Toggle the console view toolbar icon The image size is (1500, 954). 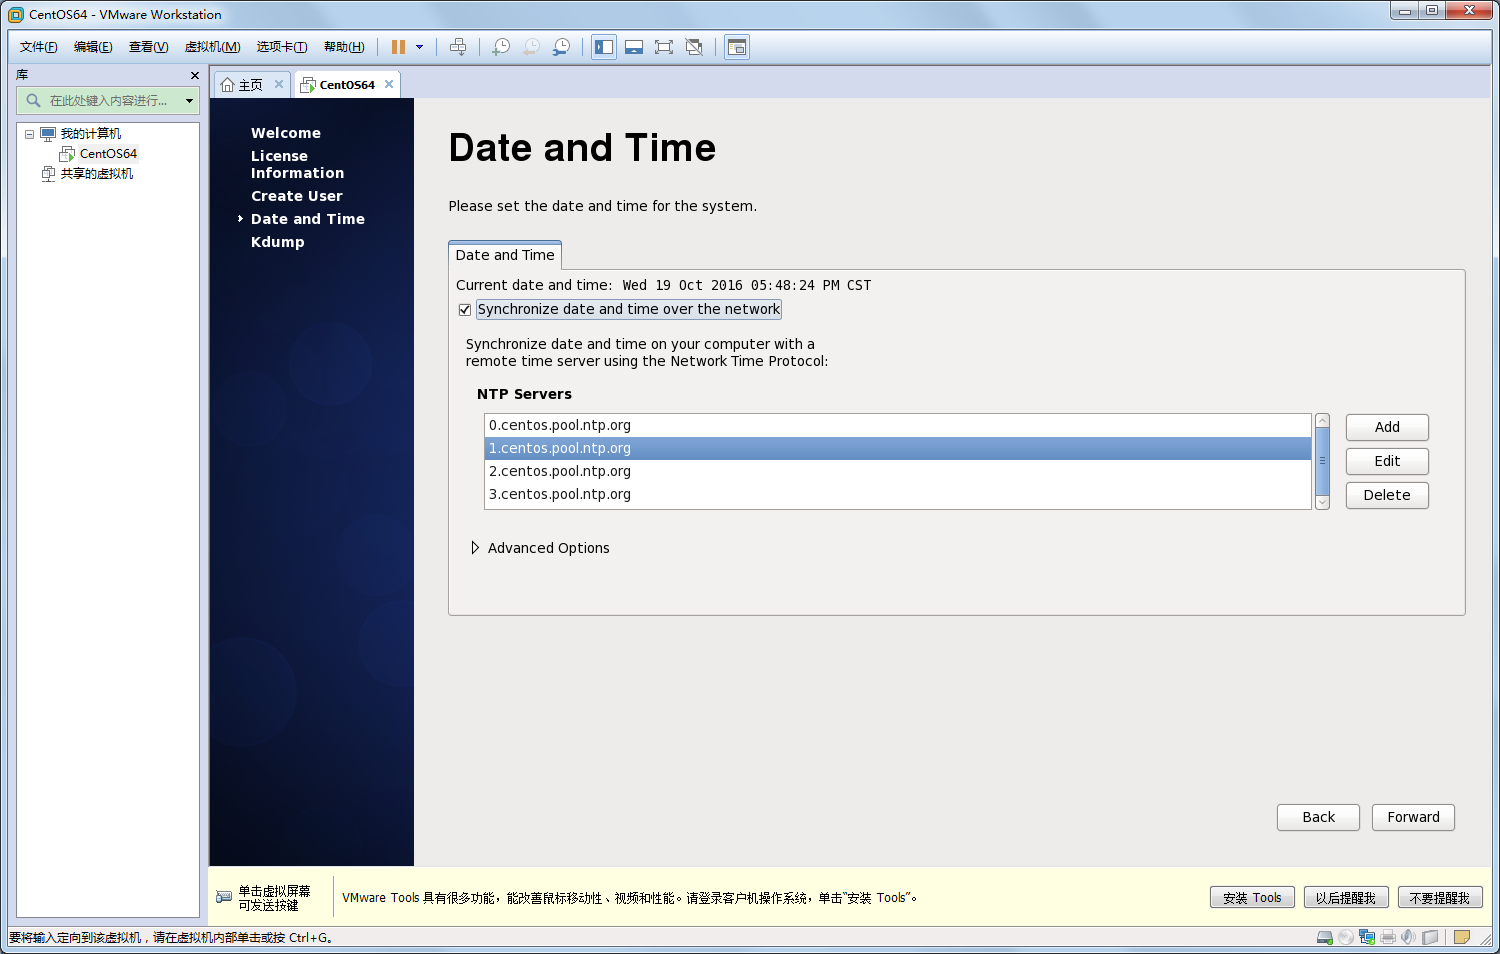(737, 47)
